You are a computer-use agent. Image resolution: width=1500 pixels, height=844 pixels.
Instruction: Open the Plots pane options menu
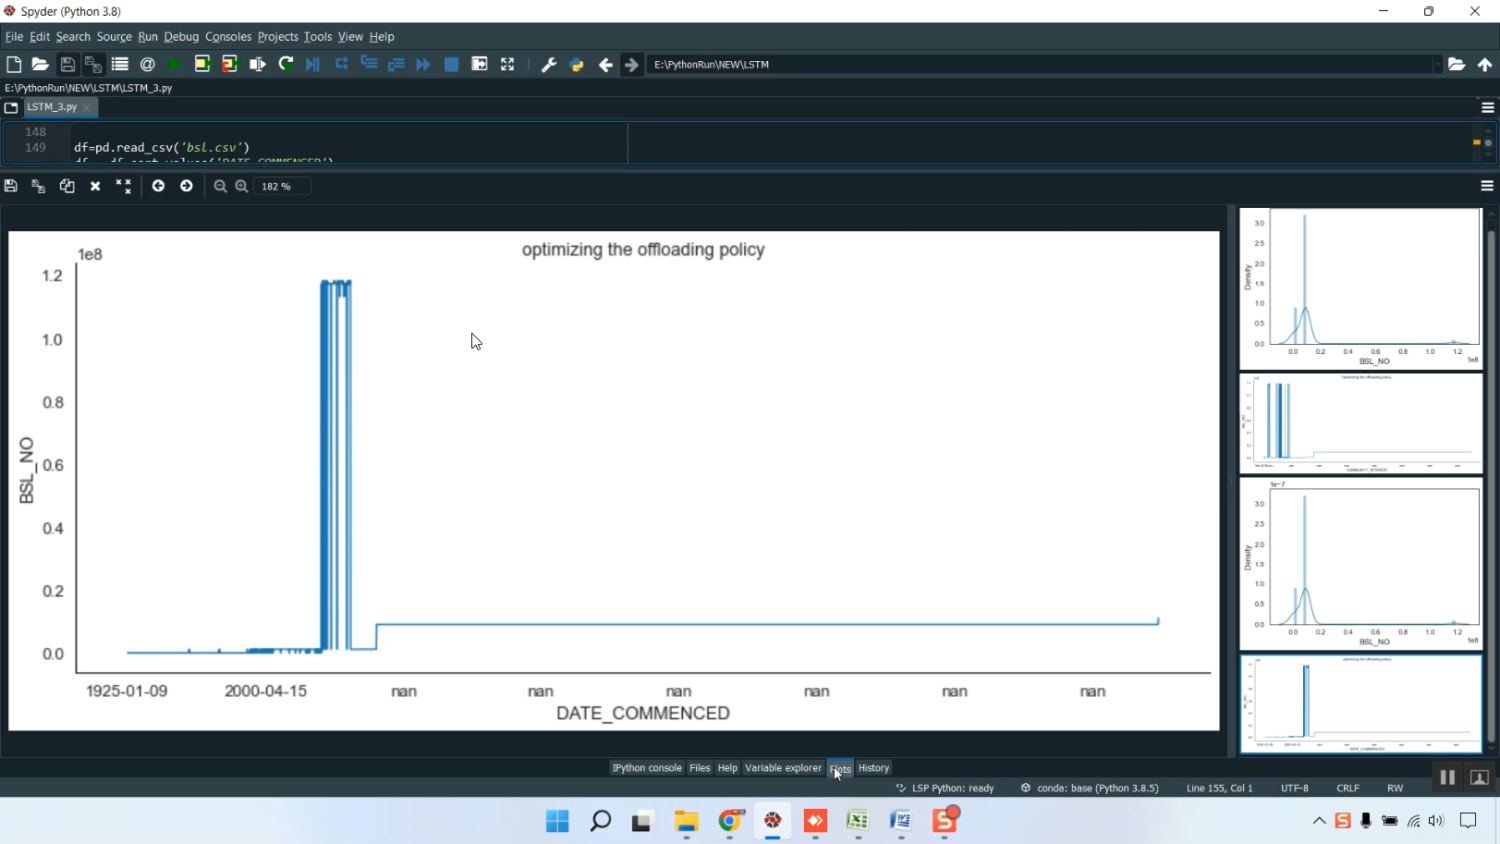tap(1487, 186)
